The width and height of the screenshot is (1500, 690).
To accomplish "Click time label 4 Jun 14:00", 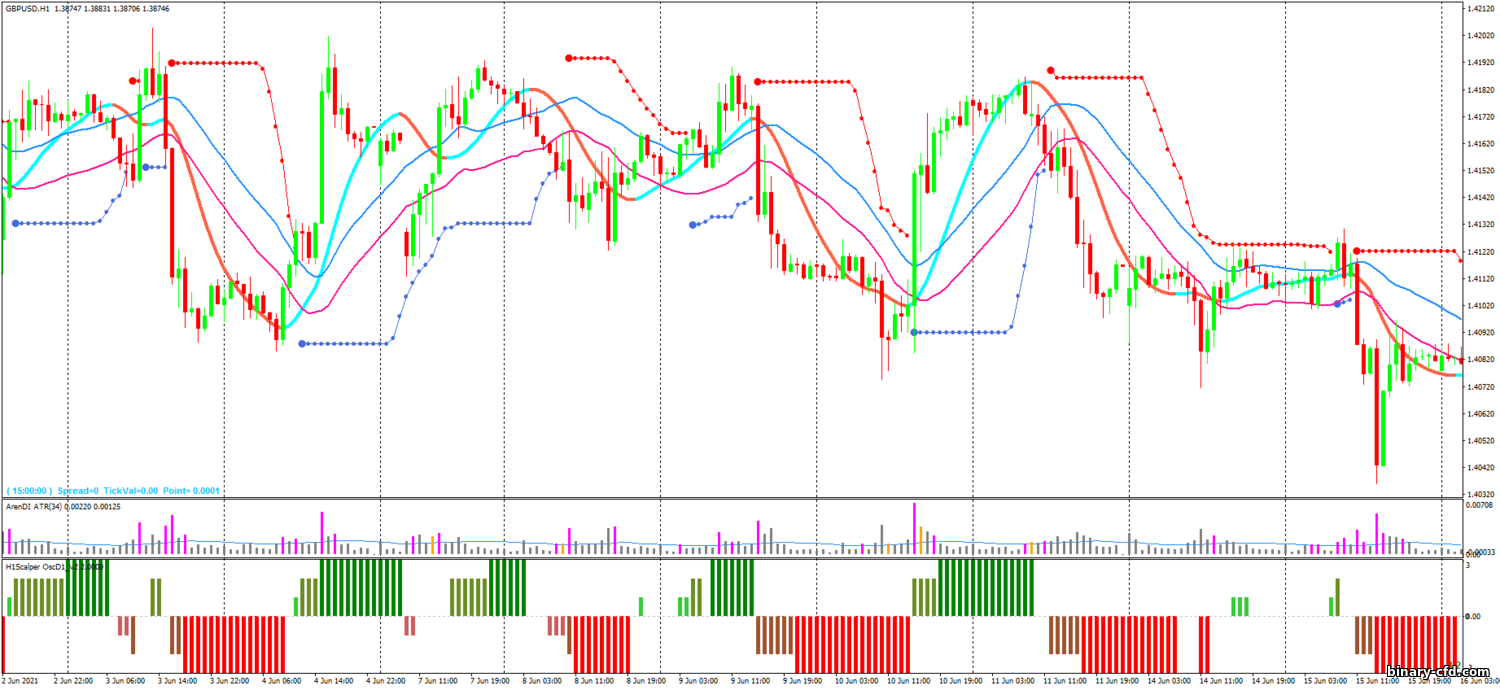I will coord(334,681).
